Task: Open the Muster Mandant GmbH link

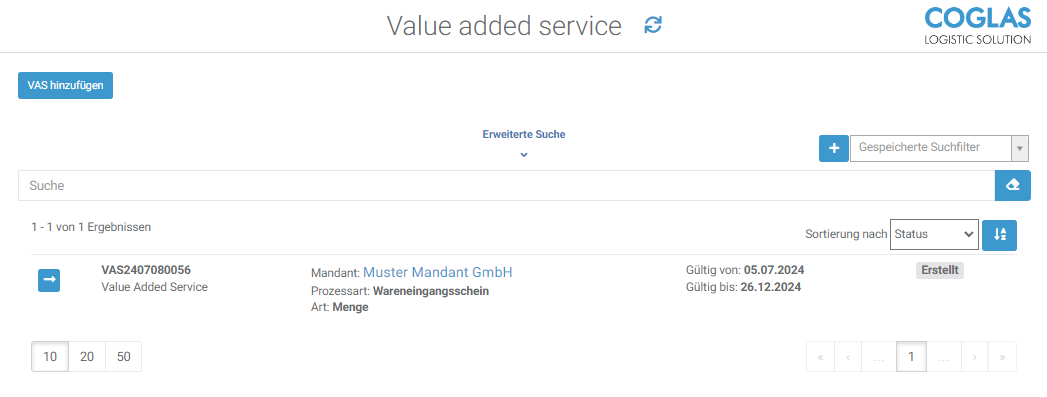Action: pyautogui.click(x=438, y=272)
